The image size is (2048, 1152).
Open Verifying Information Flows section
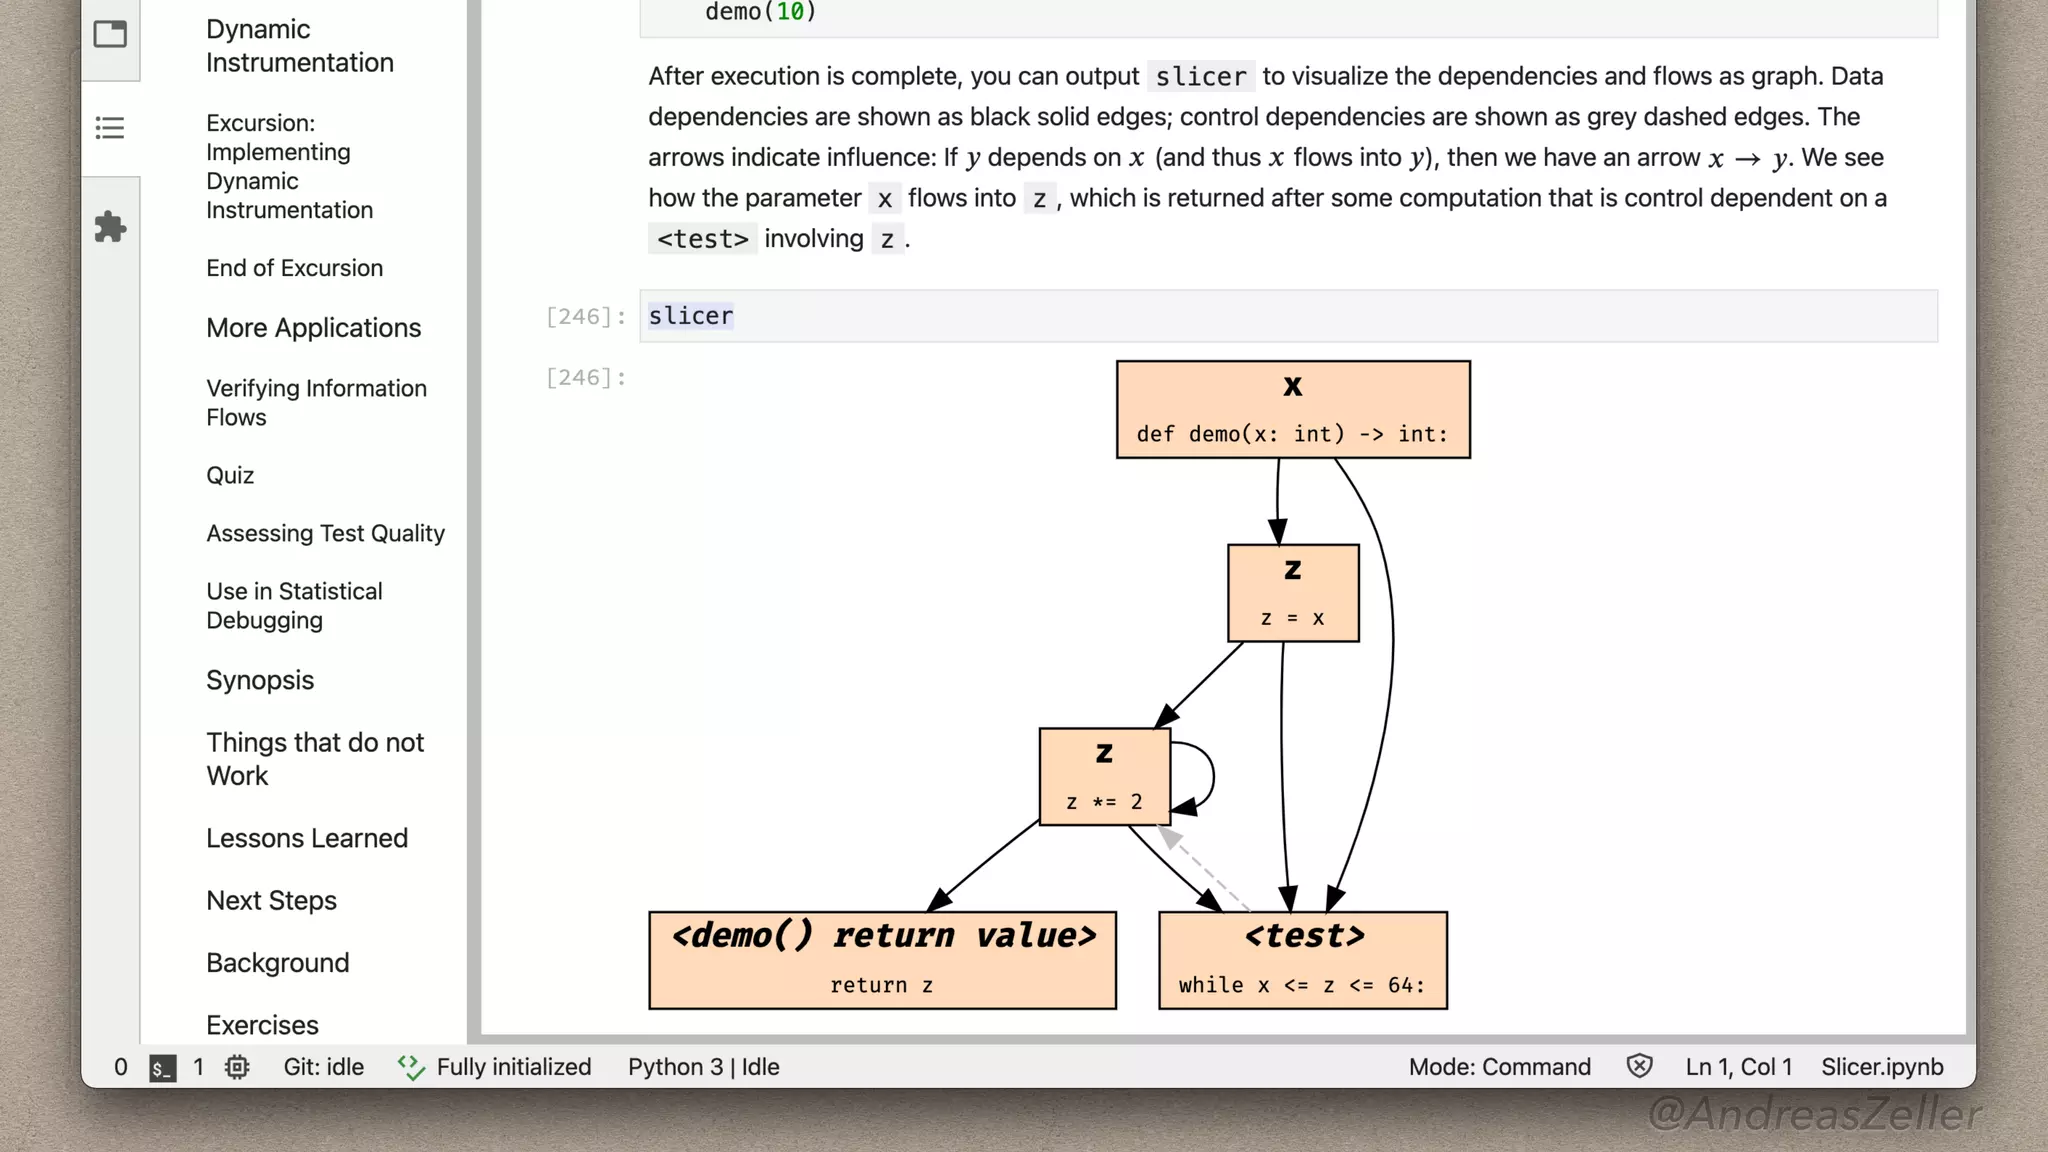tap(316, 403)
